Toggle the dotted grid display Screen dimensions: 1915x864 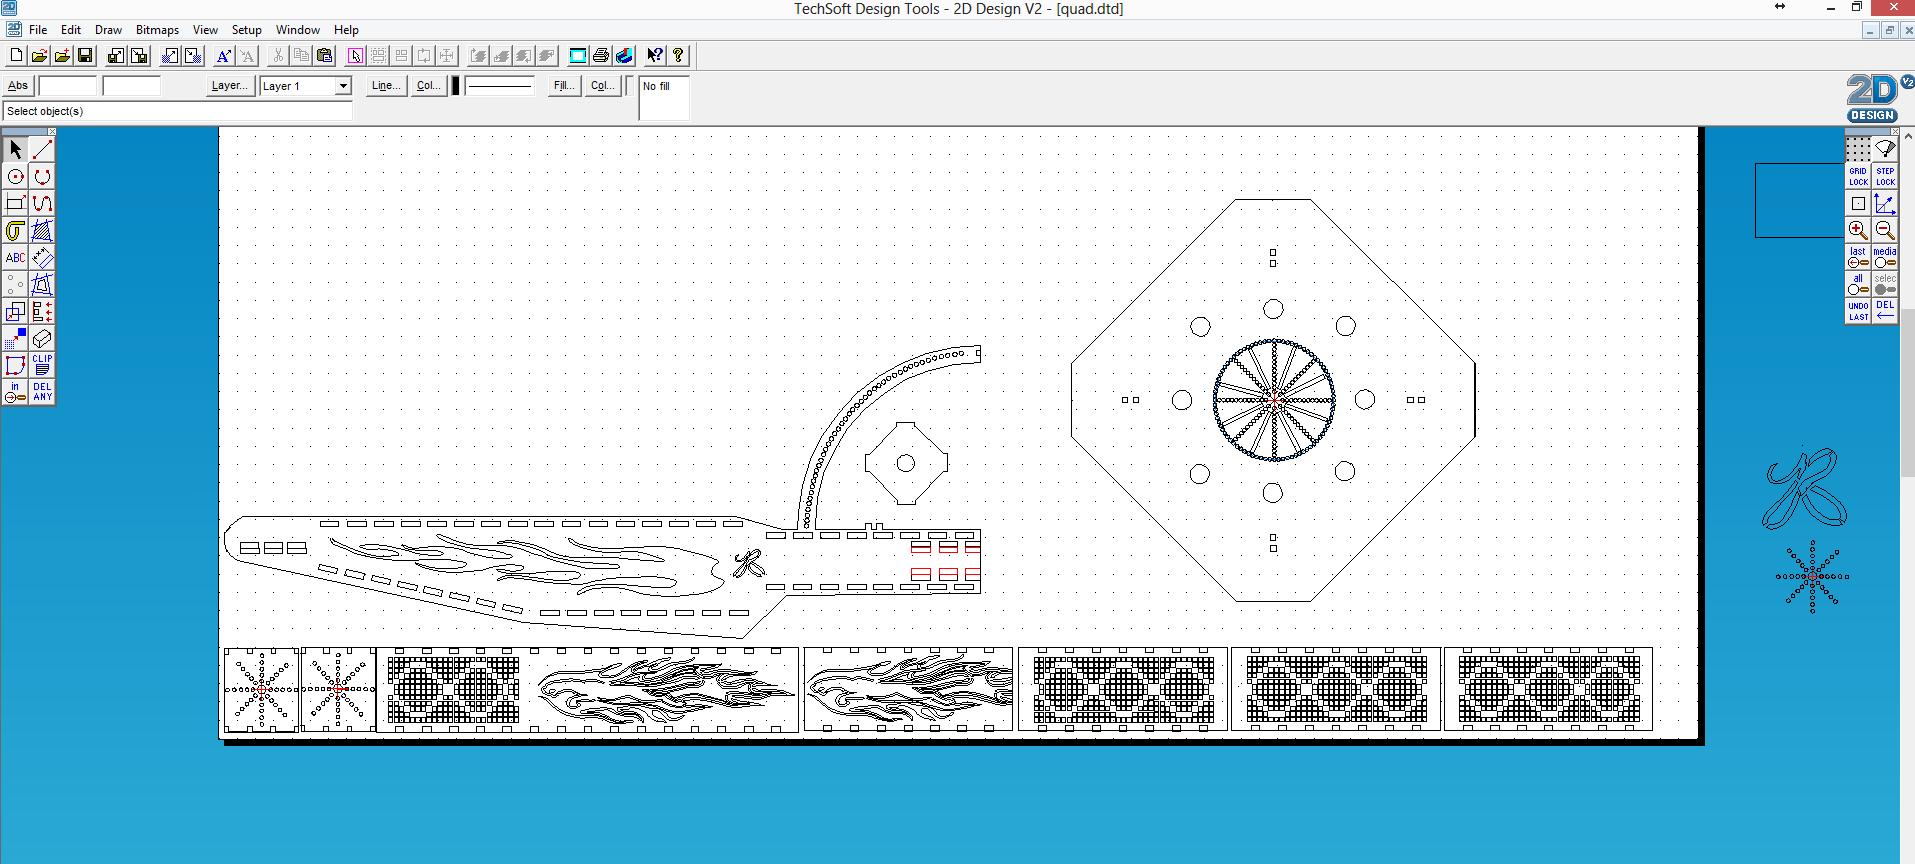coord(1858,149)
